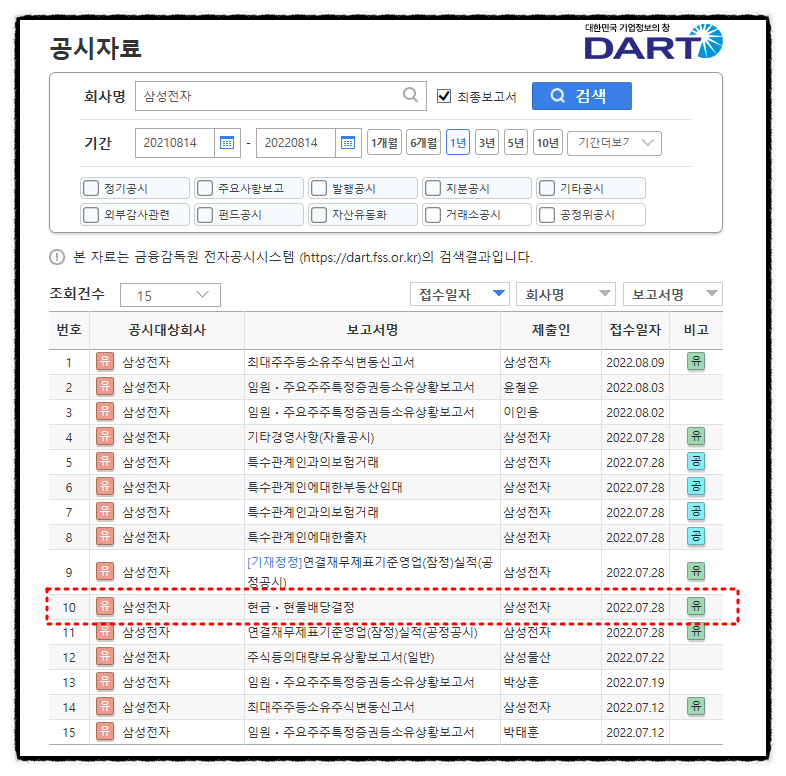Click start date field 20210814

(x=175, y=143)
